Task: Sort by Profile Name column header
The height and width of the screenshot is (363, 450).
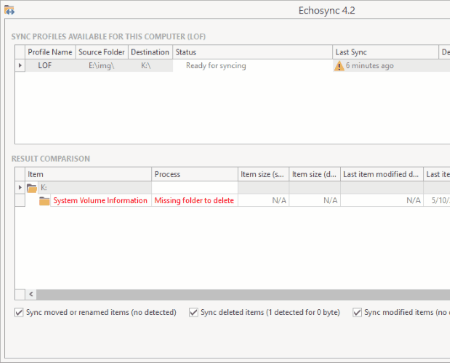Action: (50, 52)
